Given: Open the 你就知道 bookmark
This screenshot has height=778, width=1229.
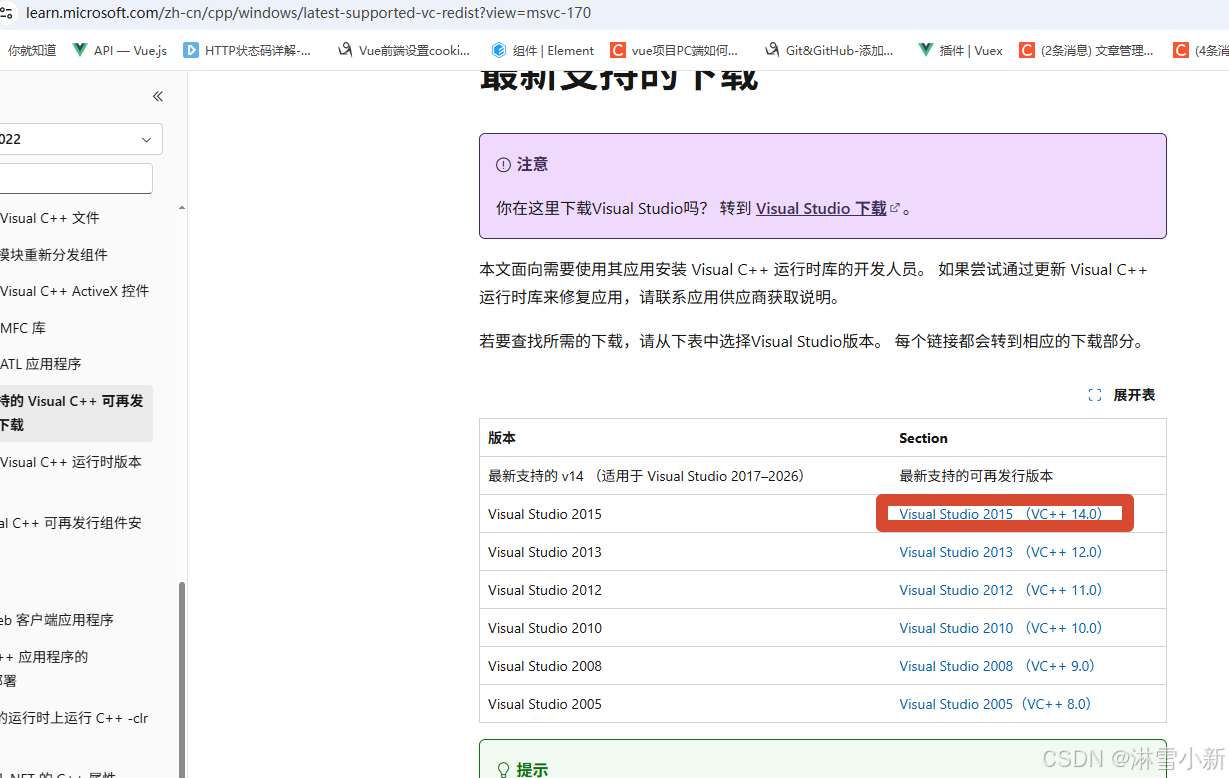Looking at the screenshot, I should (30, 50).
